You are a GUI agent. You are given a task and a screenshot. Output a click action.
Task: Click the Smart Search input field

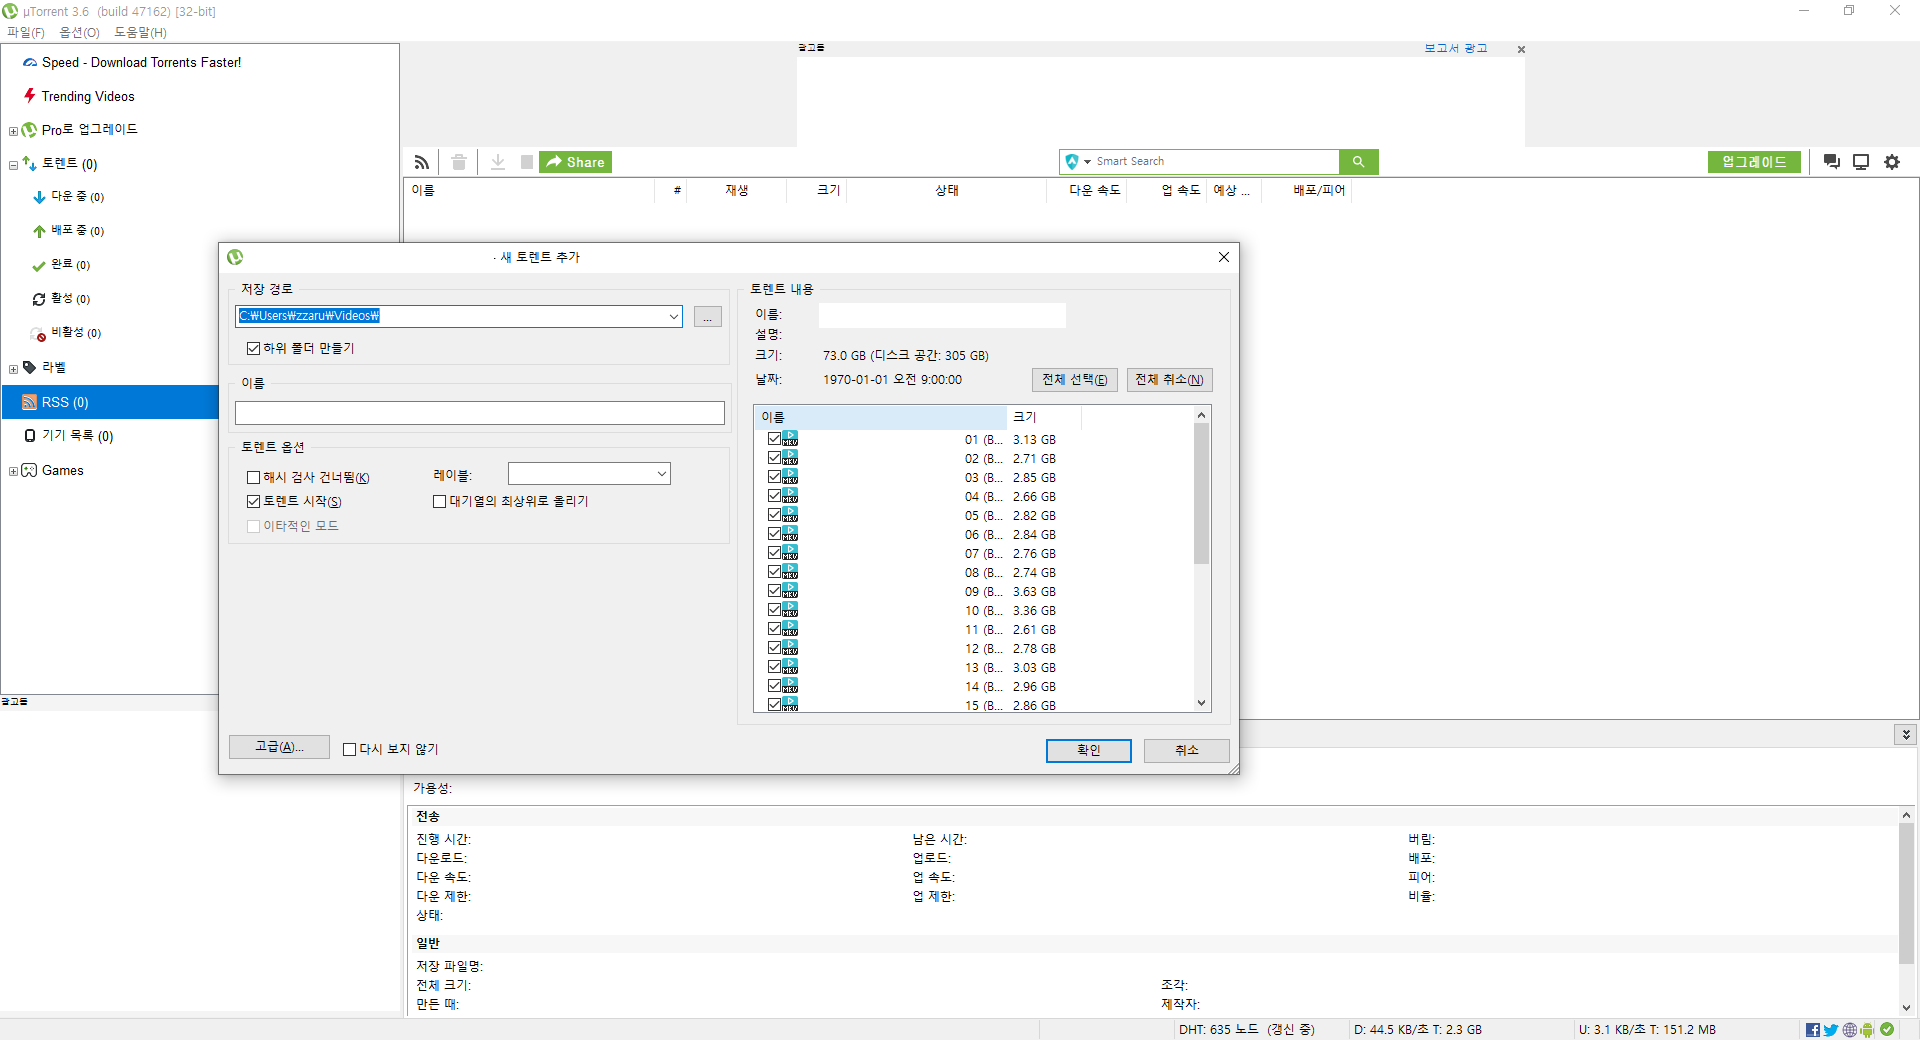pyautogui.click(x=1215, y=161)
